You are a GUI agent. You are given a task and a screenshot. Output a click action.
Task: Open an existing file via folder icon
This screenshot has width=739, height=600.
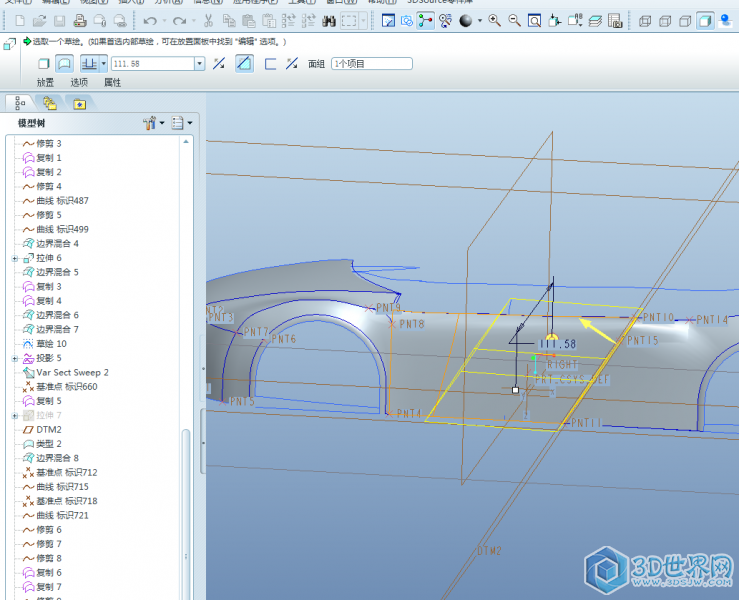pyautogui.click(x=40, y=21)
